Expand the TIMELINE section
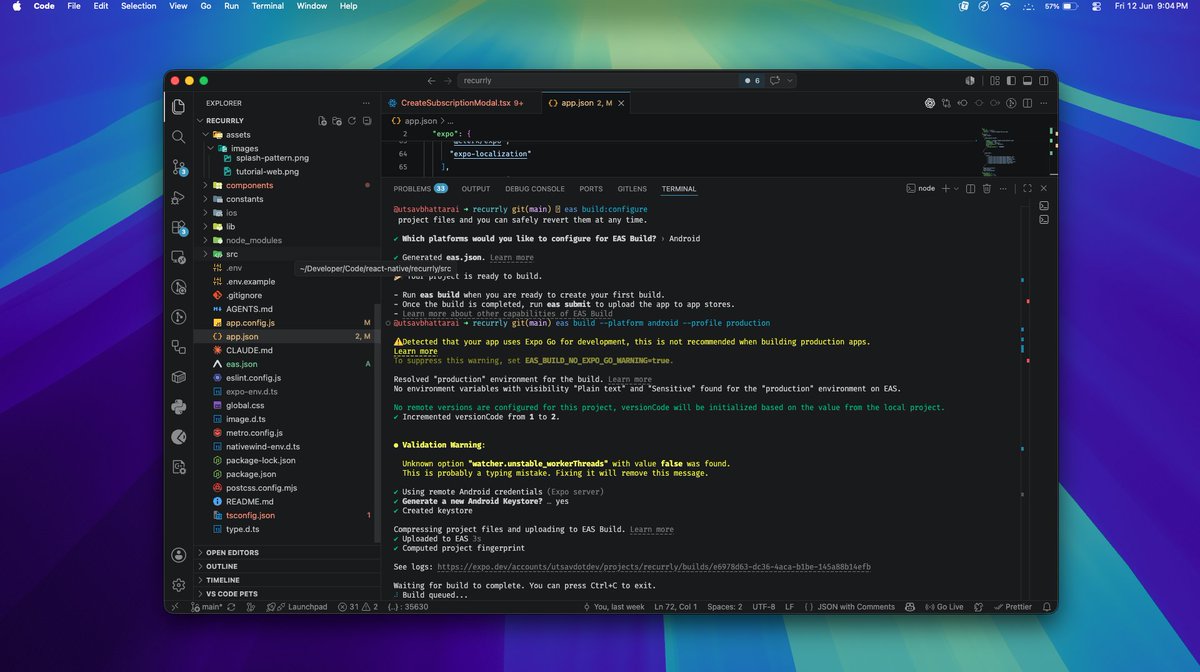Viewport: 1200px width, 672px height. tap(223, 580)
